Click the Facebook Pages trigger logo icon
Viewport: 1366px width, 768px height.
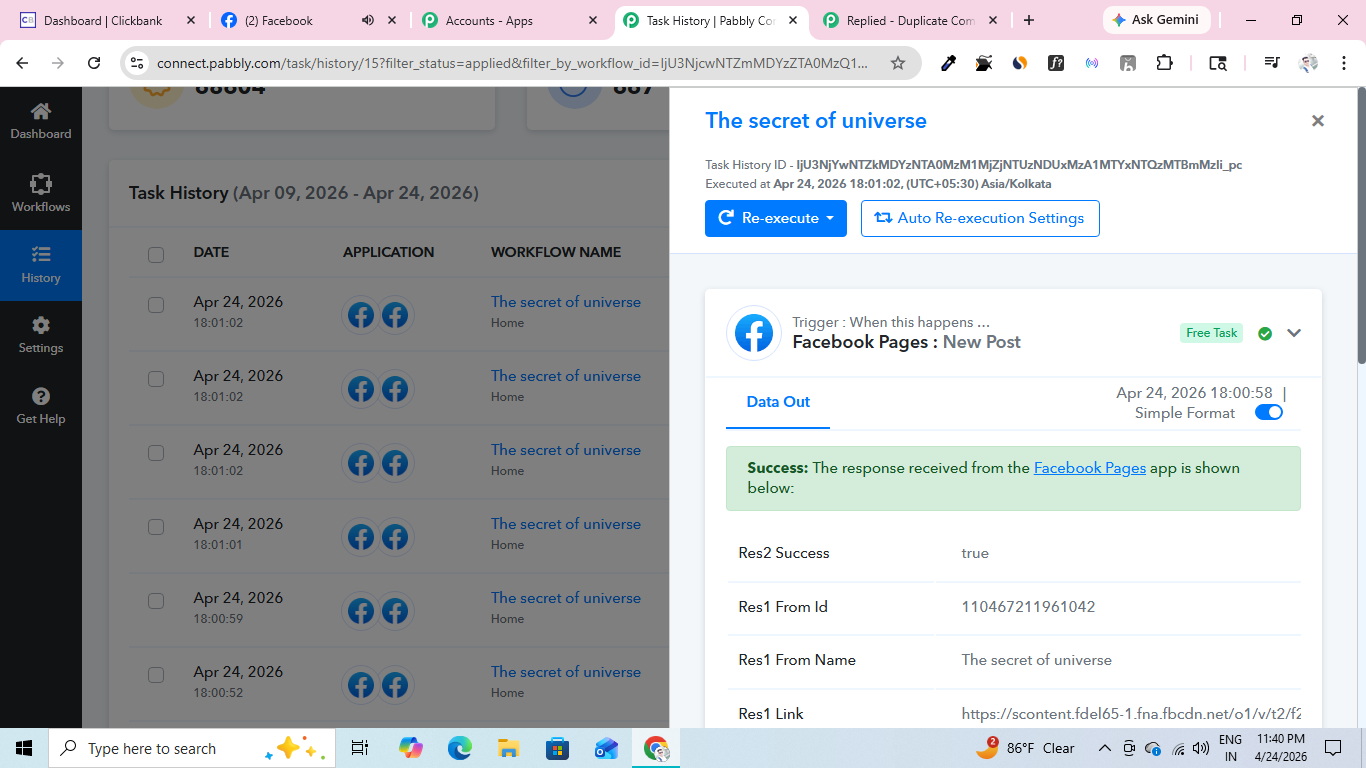point(754,333)
